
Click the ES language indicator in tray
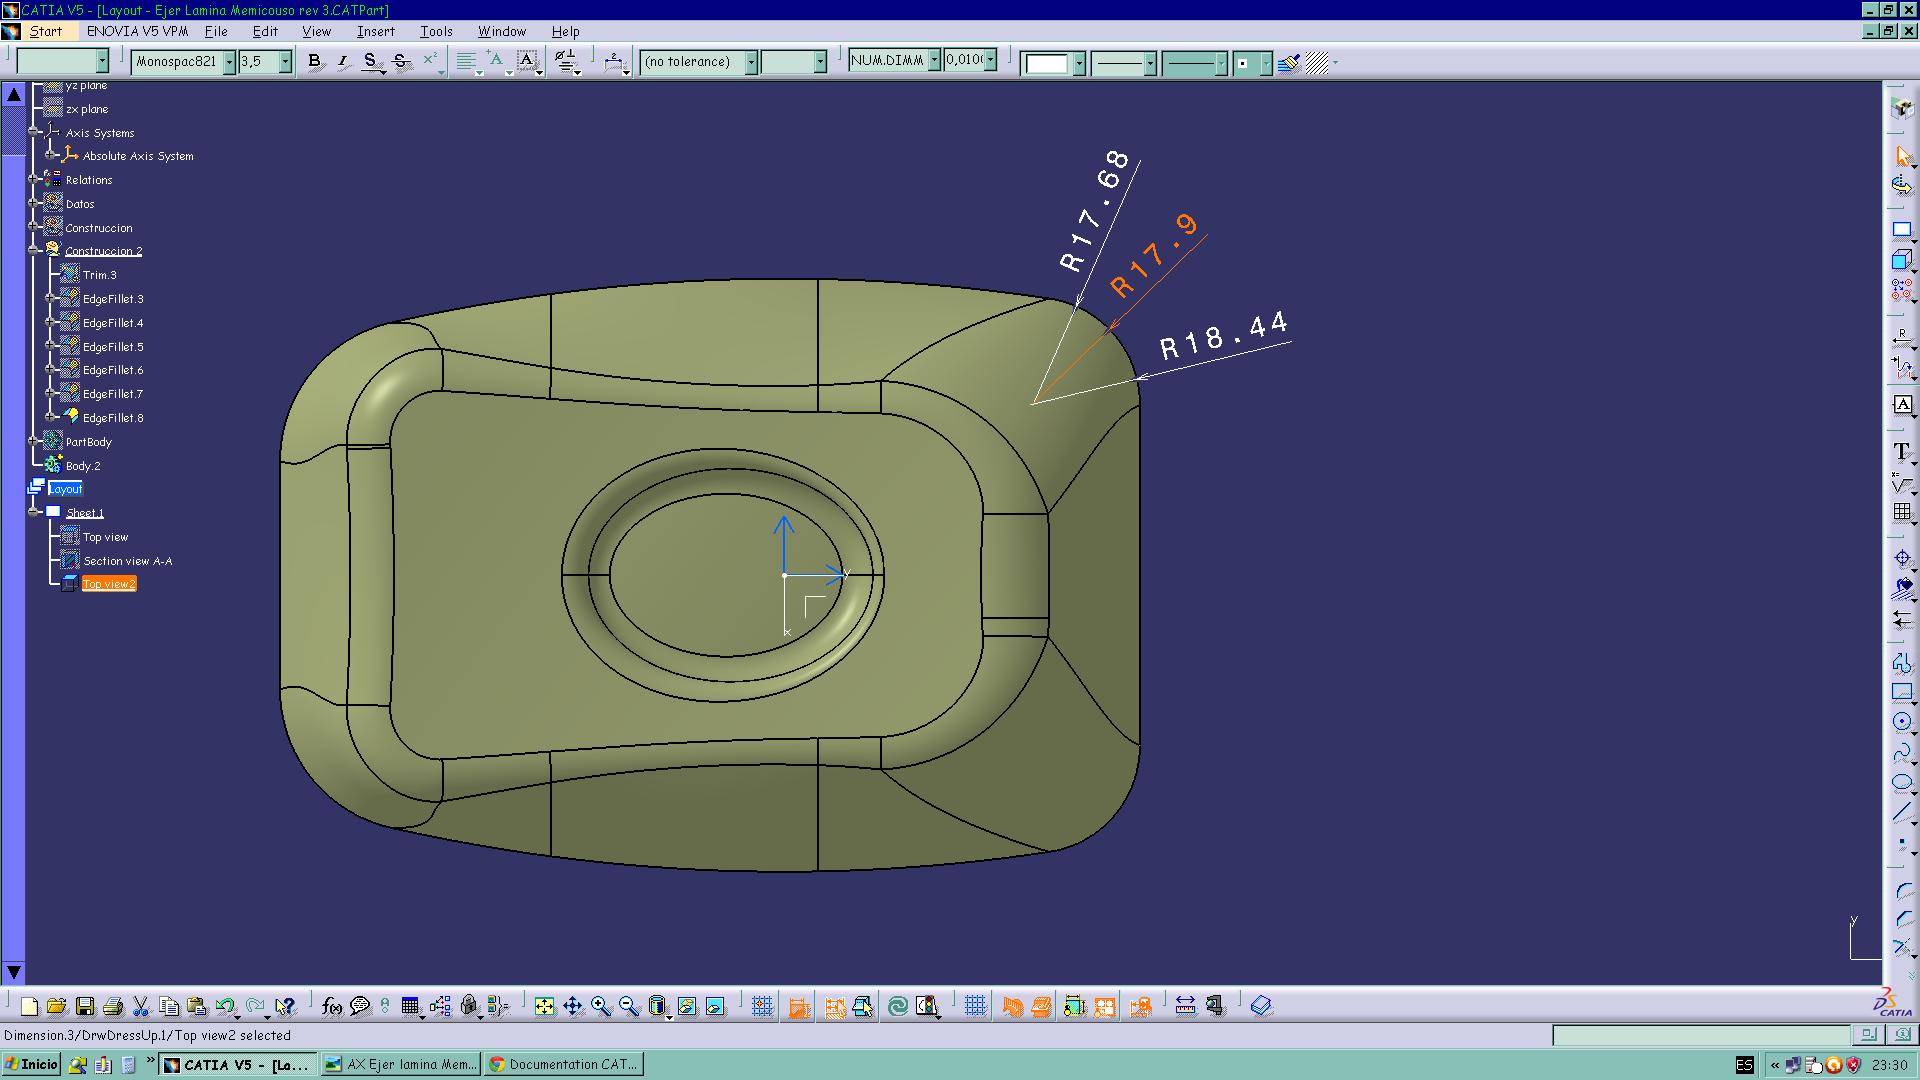1744,1065
